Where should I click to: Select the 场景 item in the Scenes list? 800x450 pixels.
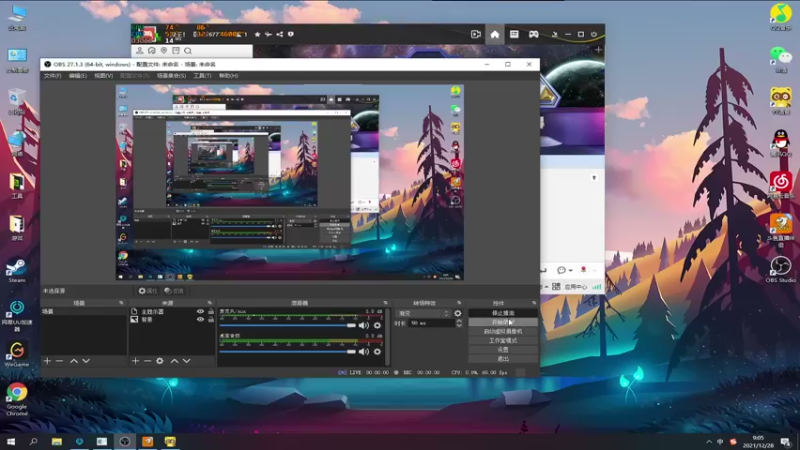[x=84, y=311]
